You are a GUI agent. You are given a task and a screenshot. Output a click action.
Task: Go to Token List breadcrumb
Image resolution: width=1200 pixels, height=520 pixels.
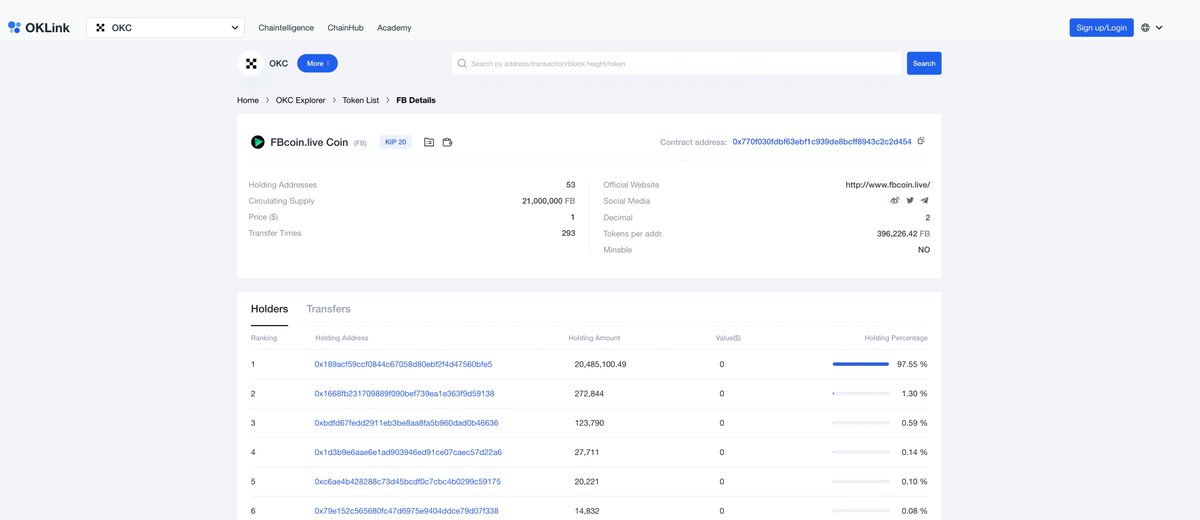click(361, 100)
